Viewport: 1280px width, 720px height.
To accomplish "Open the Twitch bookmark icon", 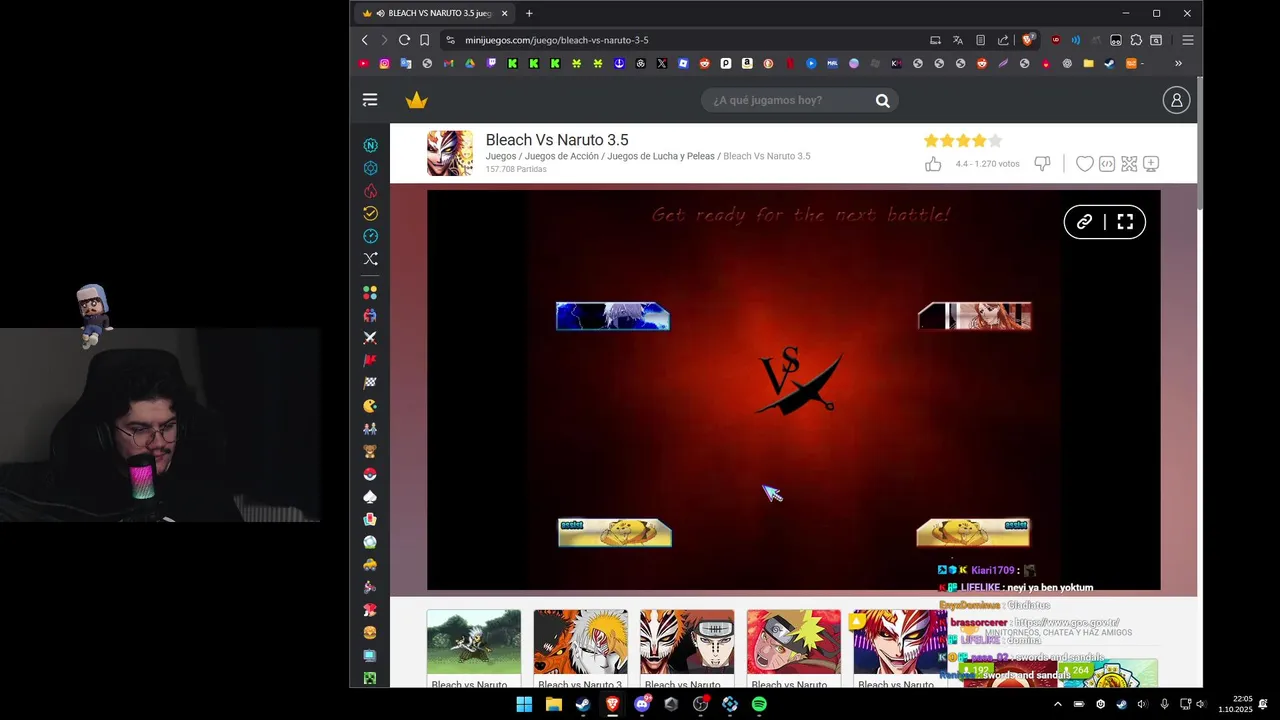I will point(491,63).
